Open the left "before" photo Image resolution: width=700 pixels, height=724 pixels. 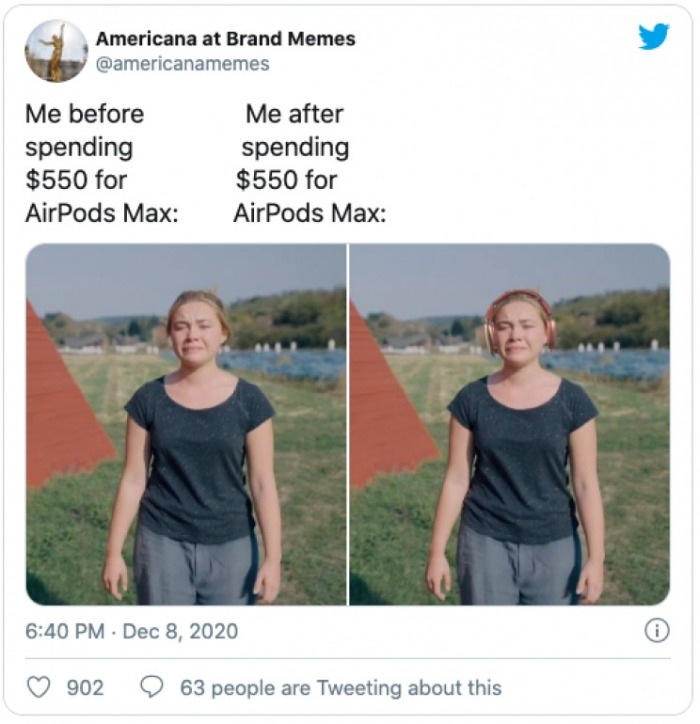185,424
